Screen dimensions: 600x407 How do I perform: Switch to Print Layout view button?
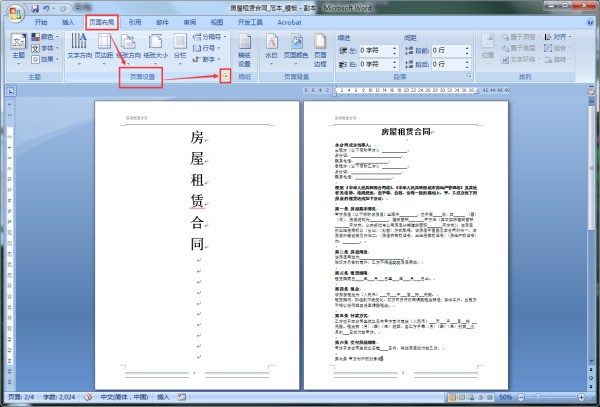[x=452, y=397]
